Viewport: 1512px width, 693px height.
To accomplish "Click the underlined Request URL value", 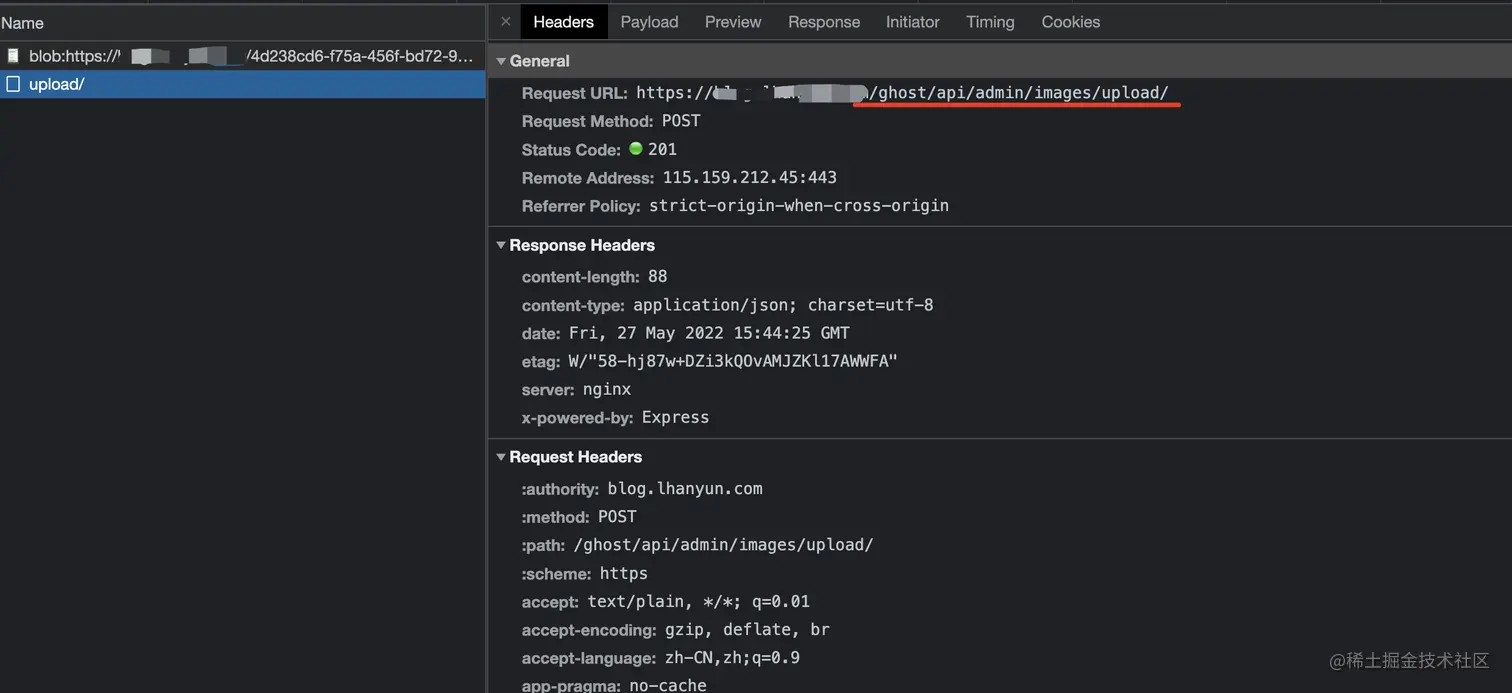I will click(1020, 93).
